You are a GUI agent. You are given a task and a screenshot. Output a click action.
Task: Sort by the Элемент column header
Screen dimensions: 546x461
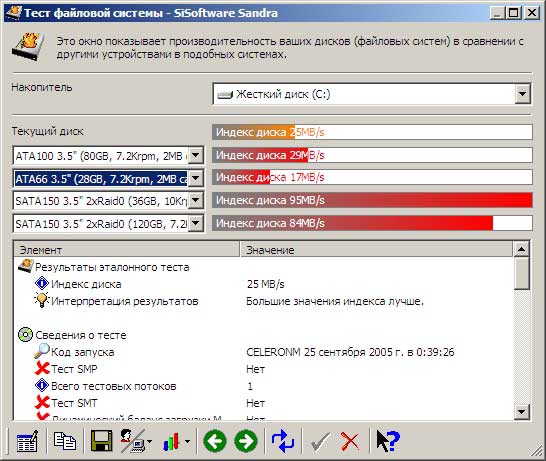click(127, 250)
